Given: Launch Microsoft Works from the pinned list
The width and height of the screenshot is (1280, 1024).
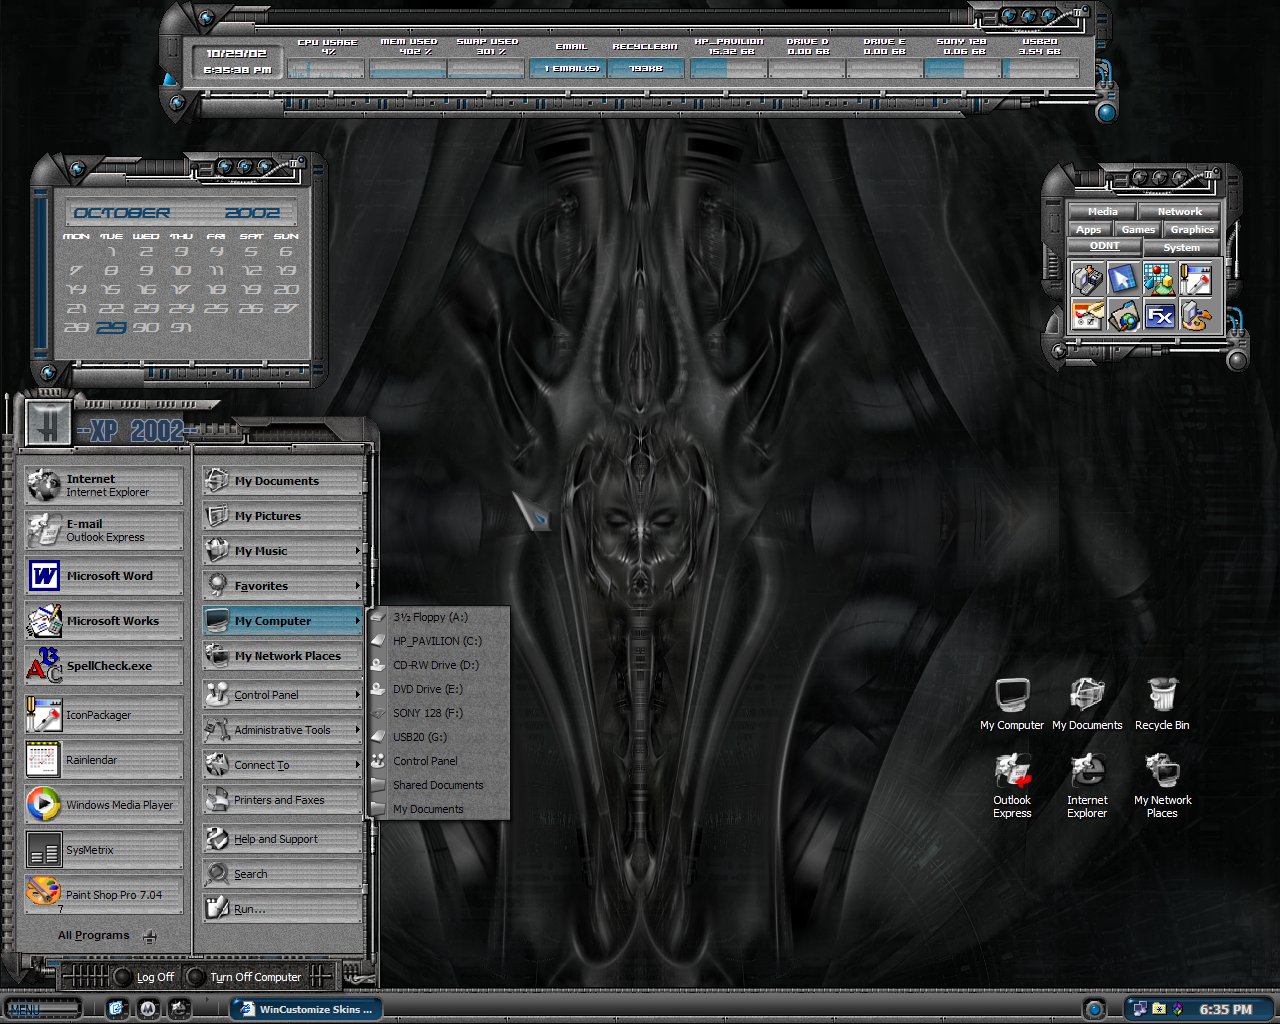Looking at the screenshot, I should point(104,621).
